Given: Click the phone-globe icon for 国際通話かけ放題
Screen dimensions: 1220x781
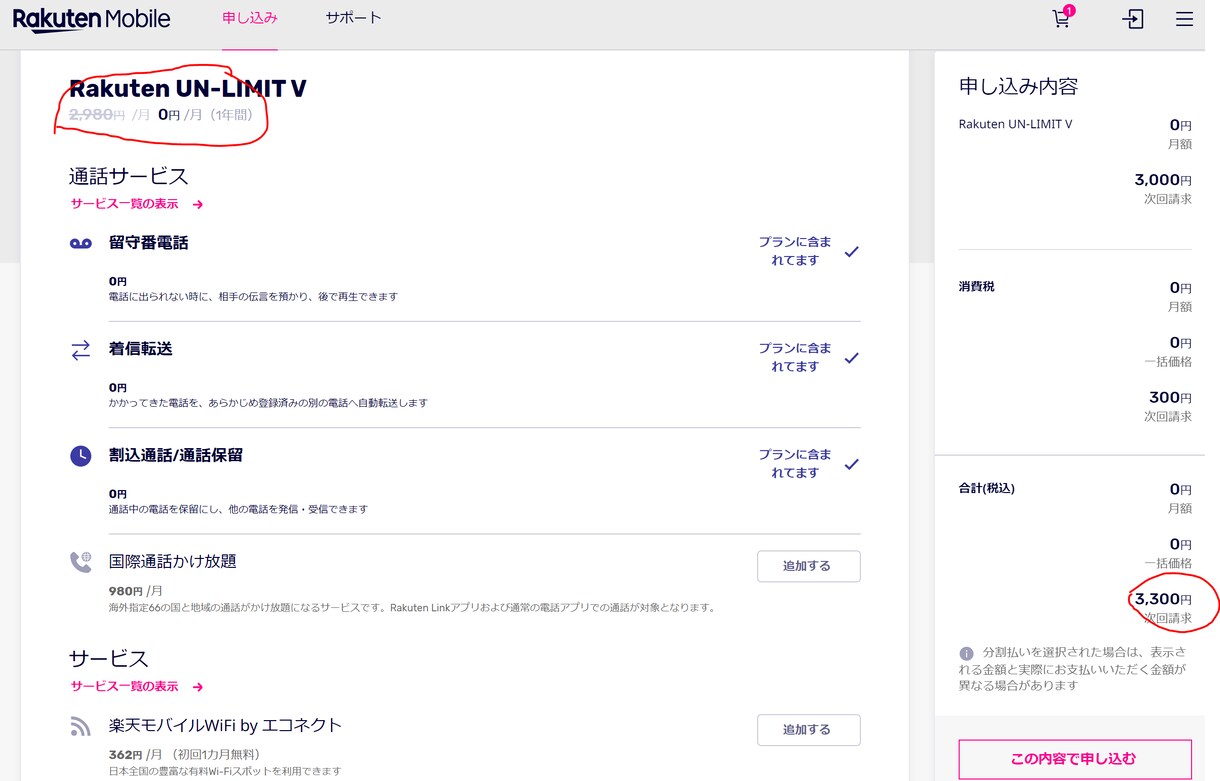Looking at the screenshot, I should [x=81, y=562].
